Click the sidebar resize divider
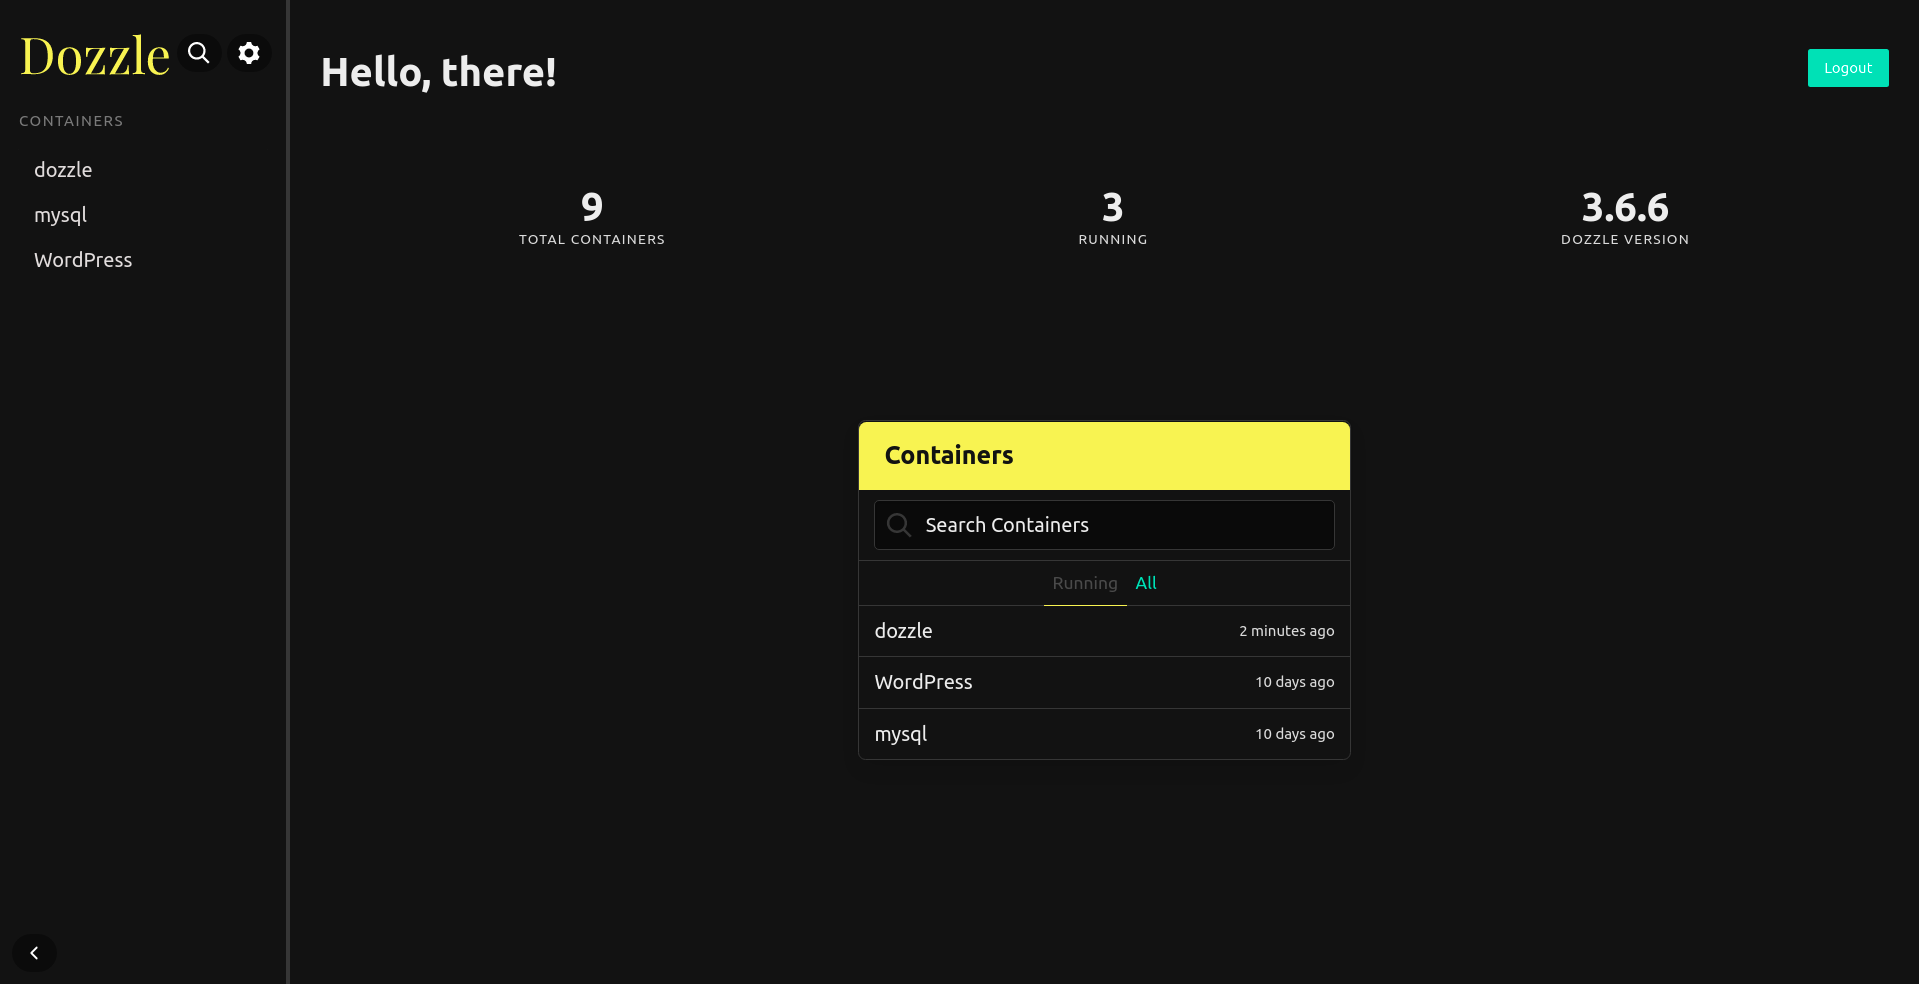The height and width of the screenshot is (984, 1919). click(x=288, y=492)
